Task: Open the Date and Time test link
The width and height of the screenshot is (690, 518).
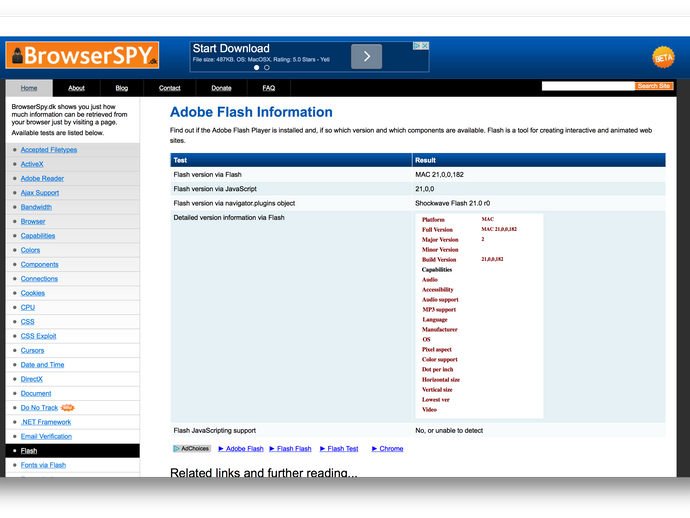Action: click(42, 365)
